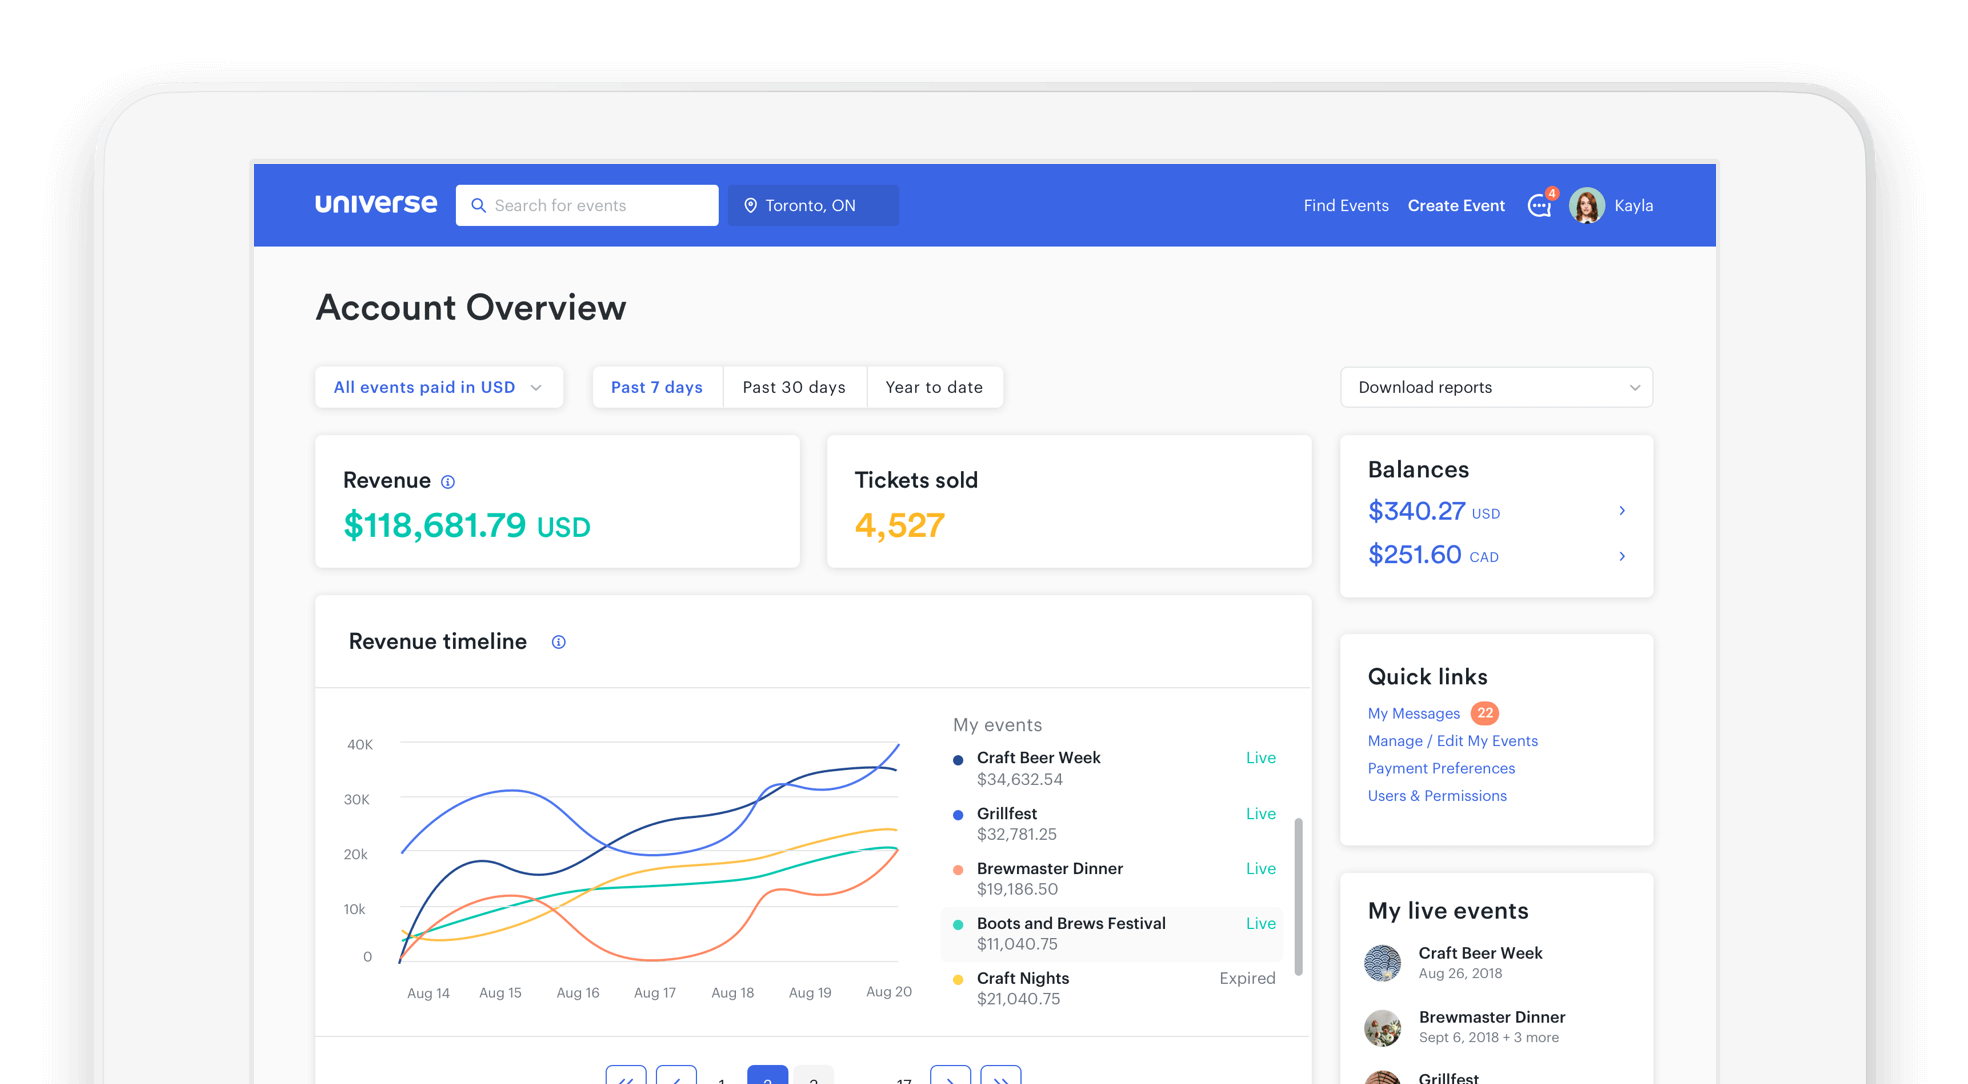This screenshot has height=1084, width=1968.
Task: Switch to Year to date tab
Action: [934, 387]
